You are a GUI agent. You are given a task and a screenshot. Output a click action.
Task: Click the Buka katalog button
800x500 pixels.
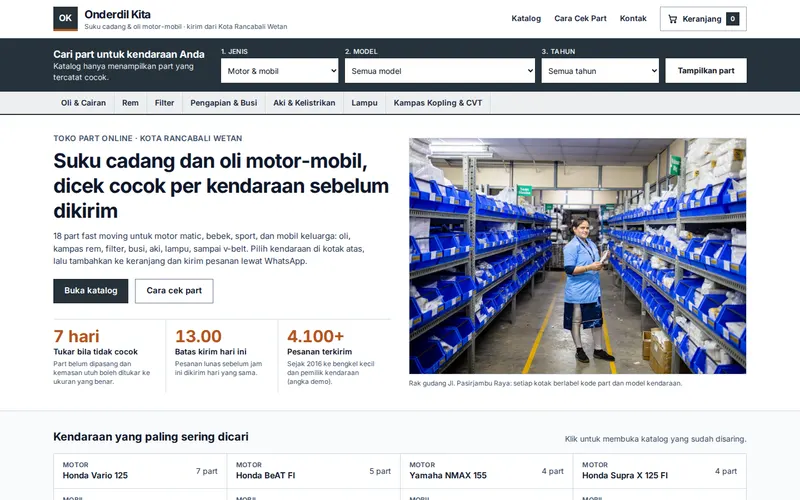tap(91, 291)
